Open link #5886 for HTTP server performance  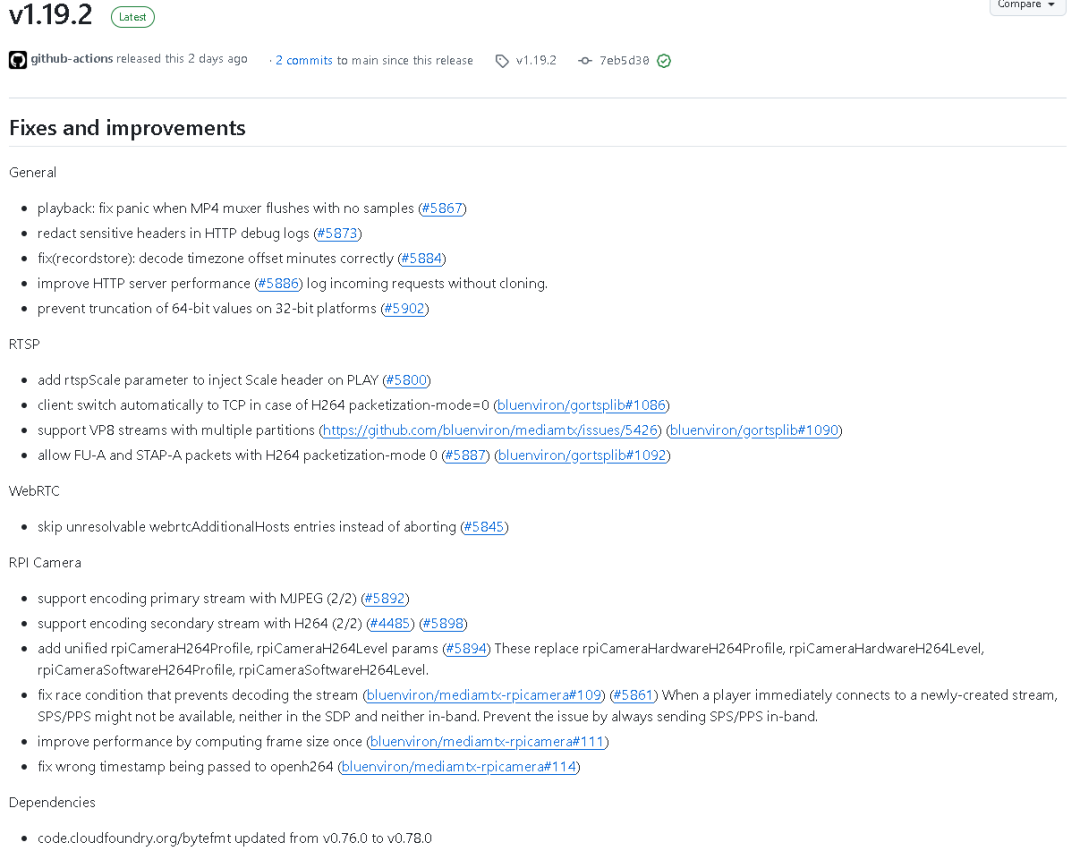(x=278, y=284)
